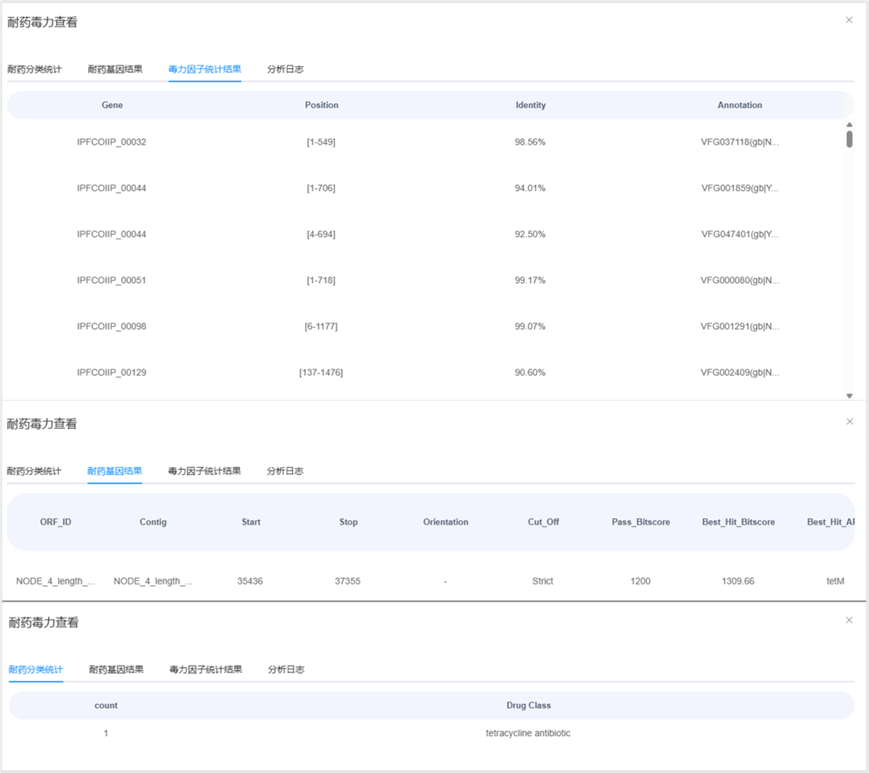Open 毒力因子统计结果 tab above the ORF_ID table
Image resolution: width=869 pixels, height=773 pixels.
coord(204,471)
